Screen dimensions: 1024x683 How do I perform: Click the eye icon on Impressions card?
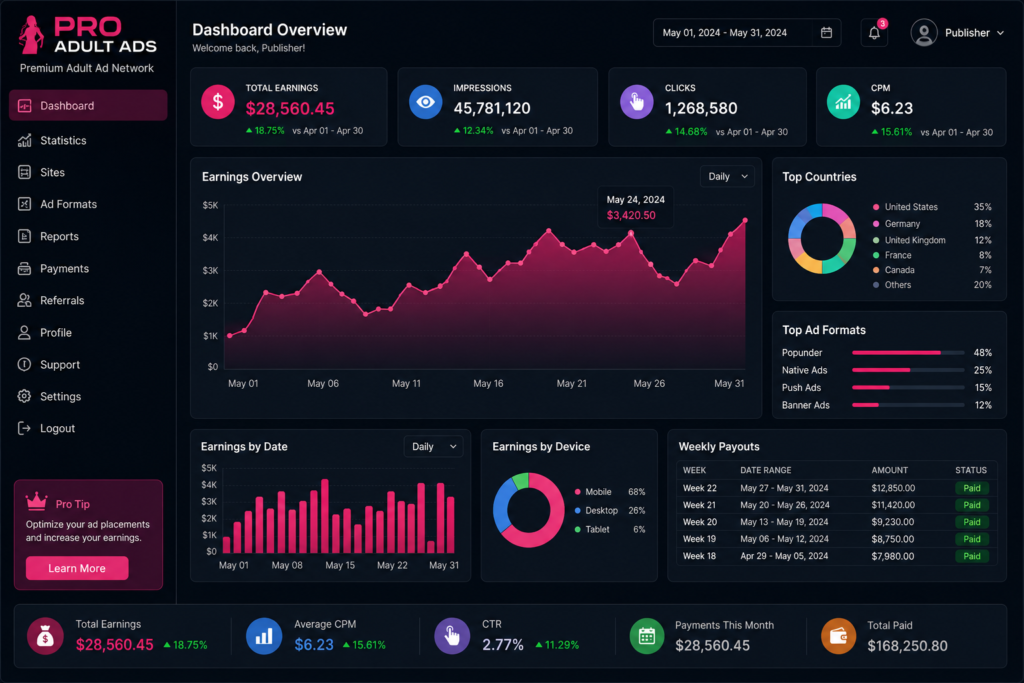tap(426, 102)
